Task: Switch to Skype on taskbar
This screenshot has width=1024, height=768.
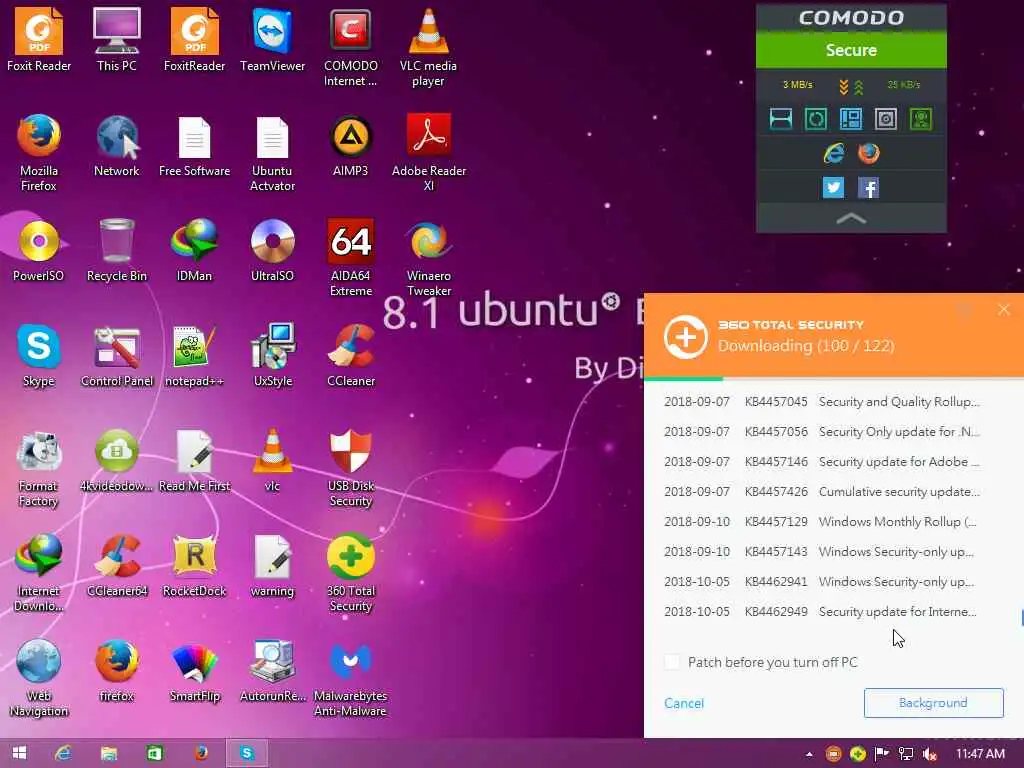Action: coord(246,753)
